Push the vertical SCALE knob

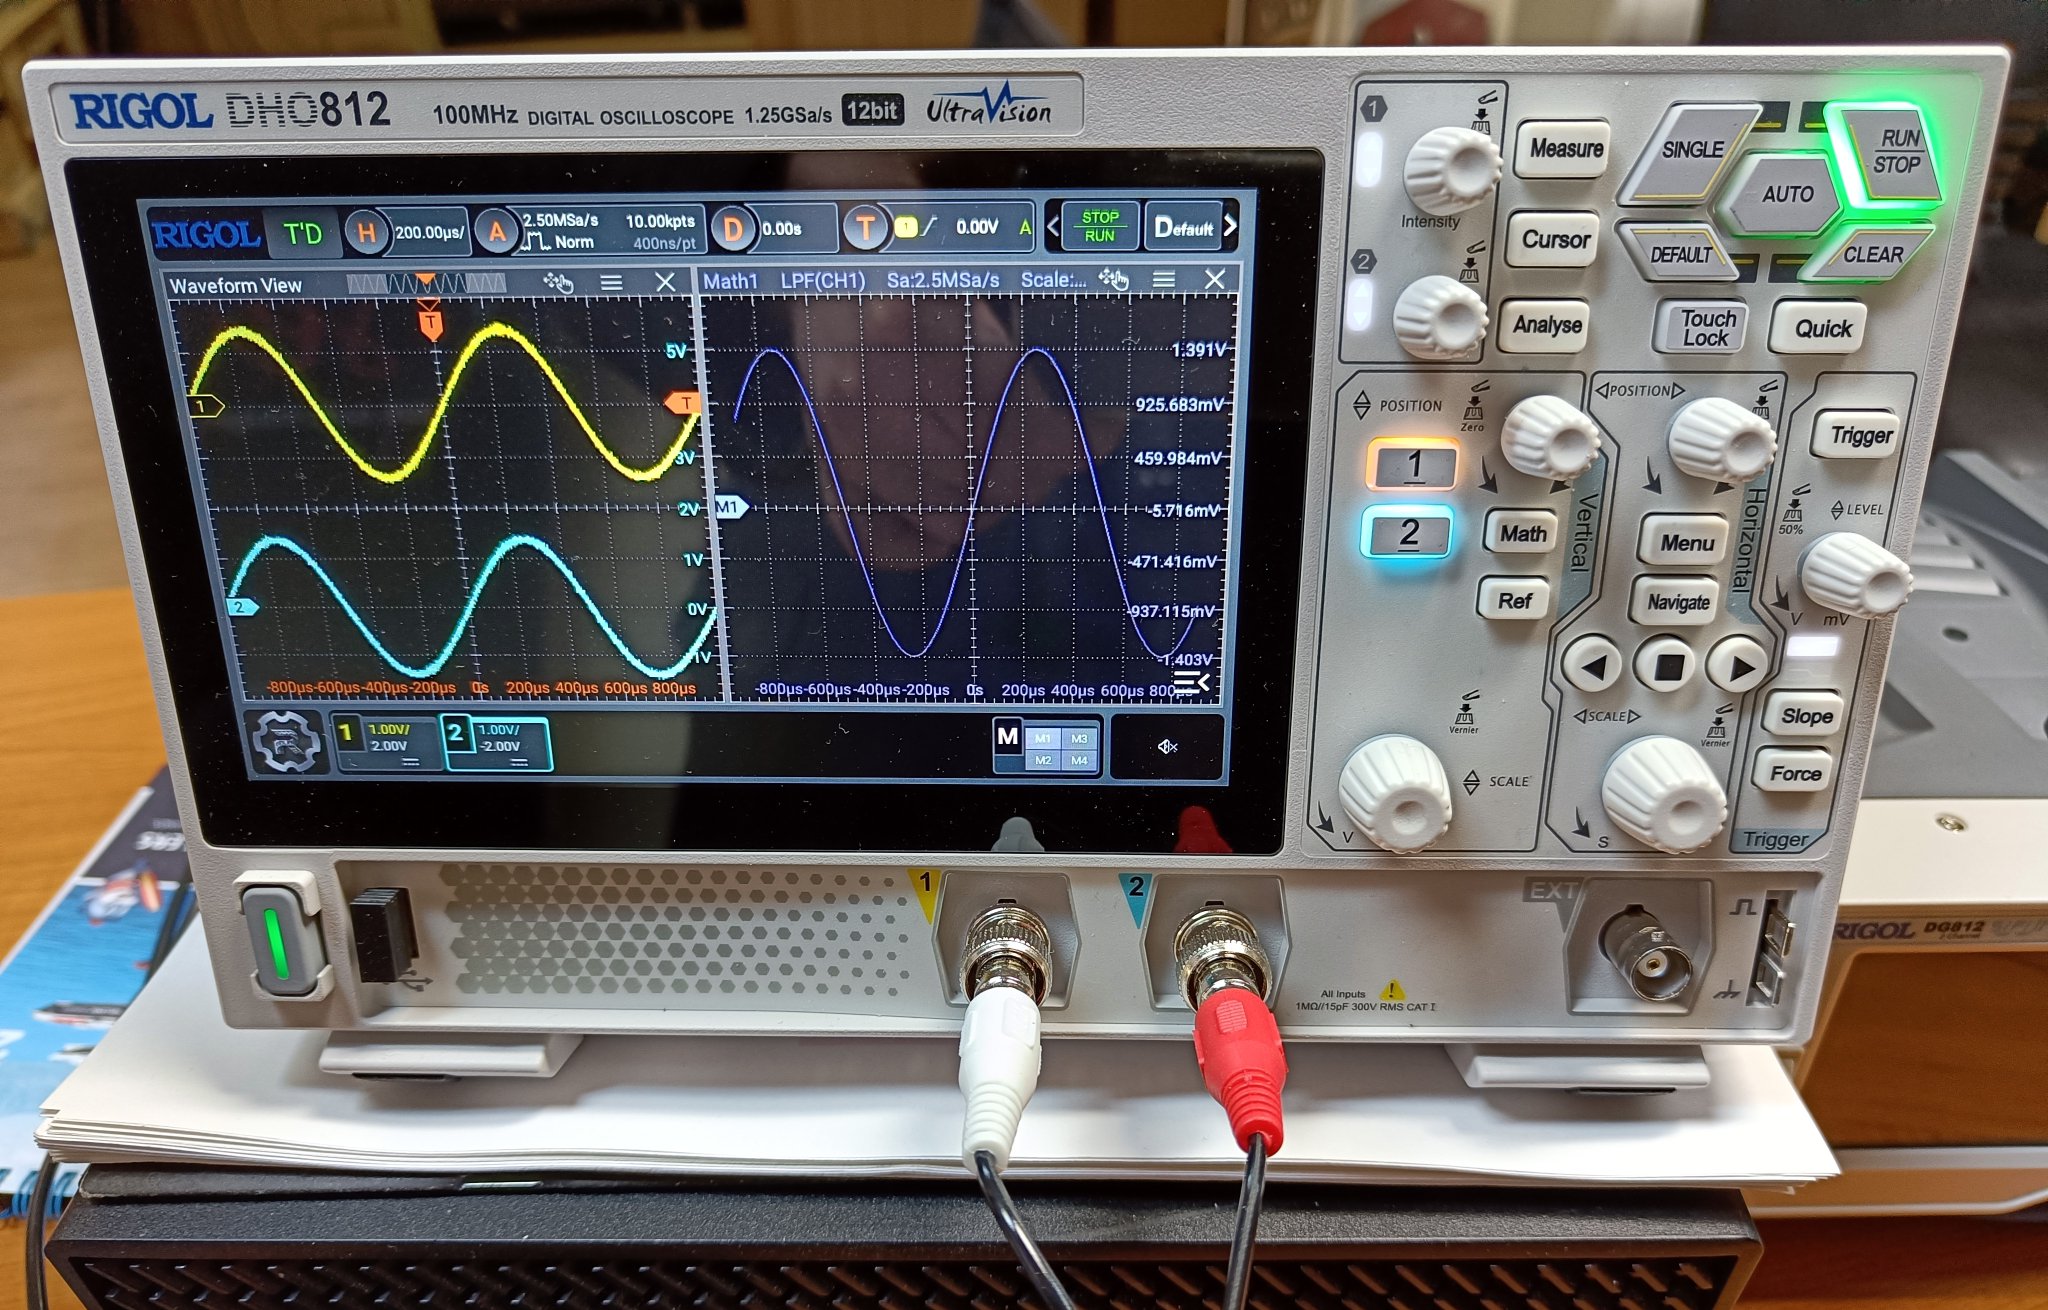1396,795
